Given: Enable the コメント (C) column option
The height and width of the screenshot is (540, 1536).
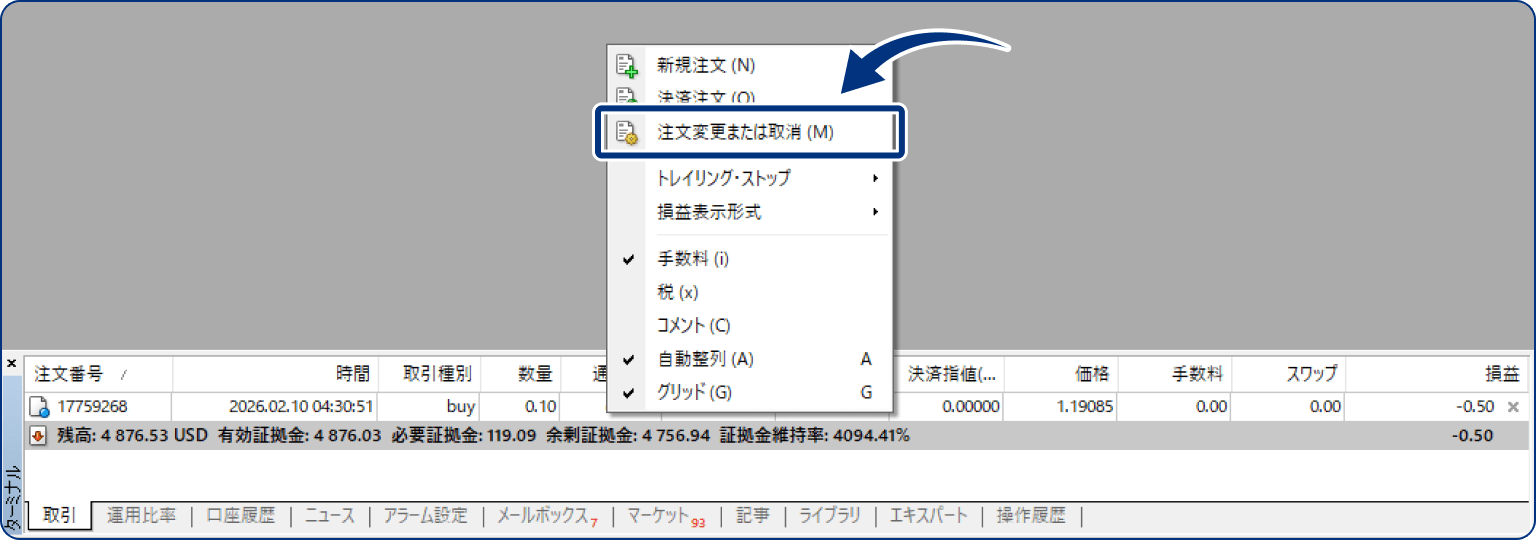Looking at the screenshot, I should [x=751, y=326].
